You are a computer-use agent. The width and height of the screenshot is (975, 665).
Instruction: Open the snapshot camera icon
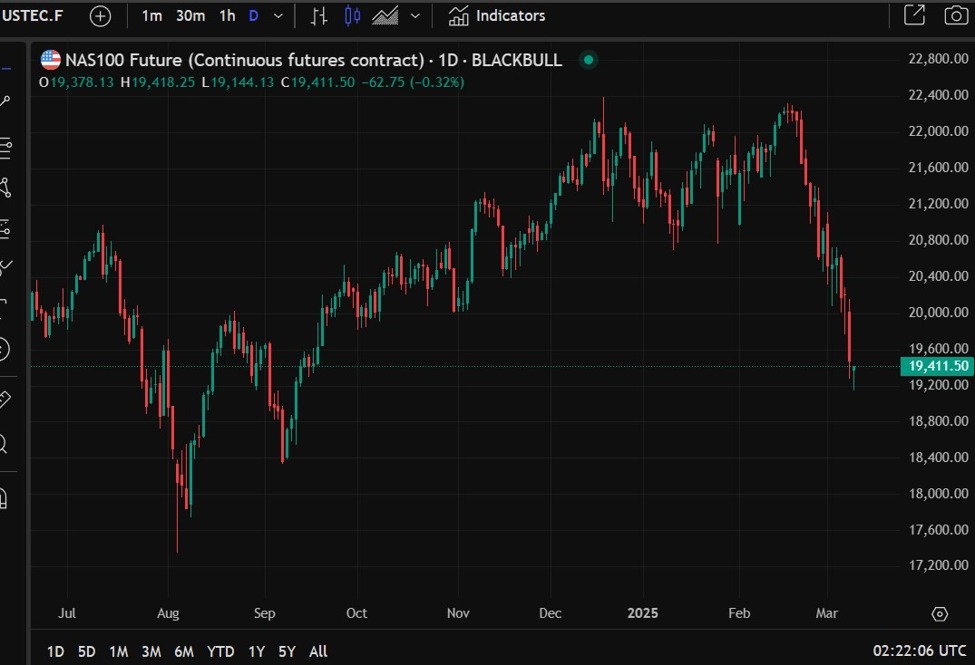pyautogui.click(x=956, y=16)
